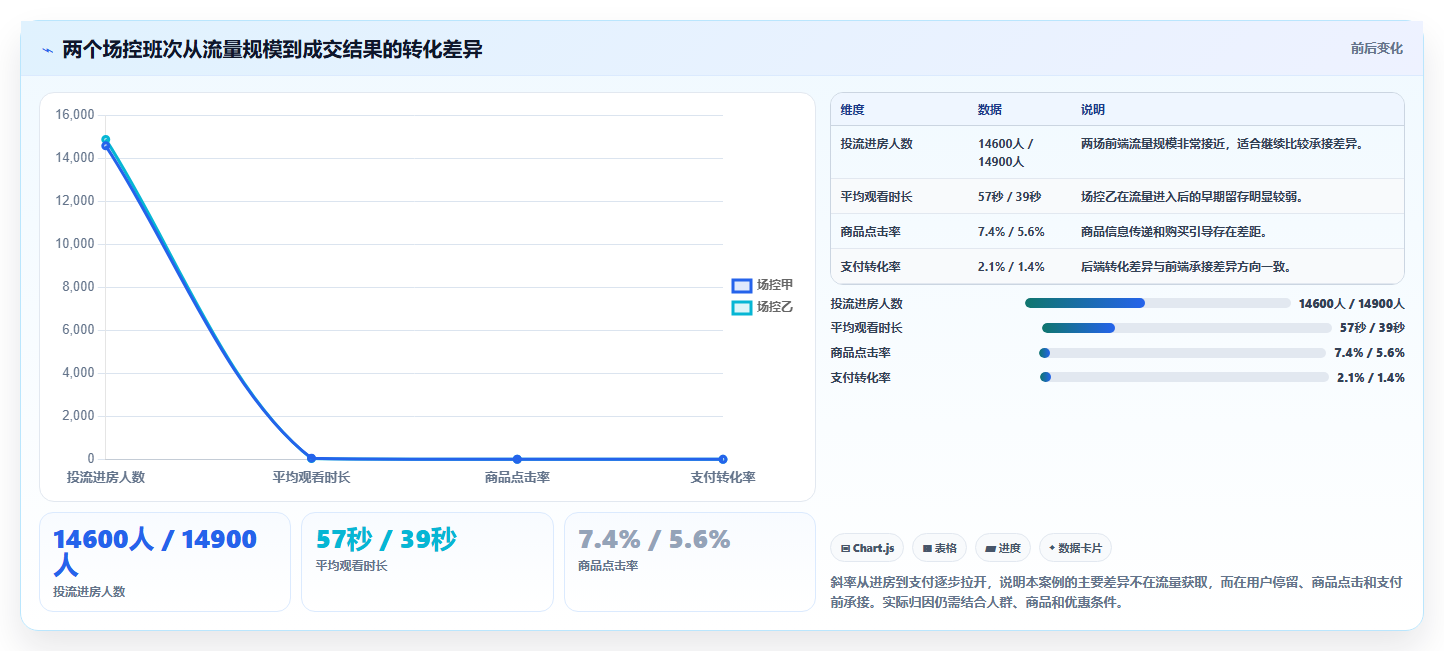Select the 表格 tag chip
The image size is (1444, 651).
[x=939, y=548]
